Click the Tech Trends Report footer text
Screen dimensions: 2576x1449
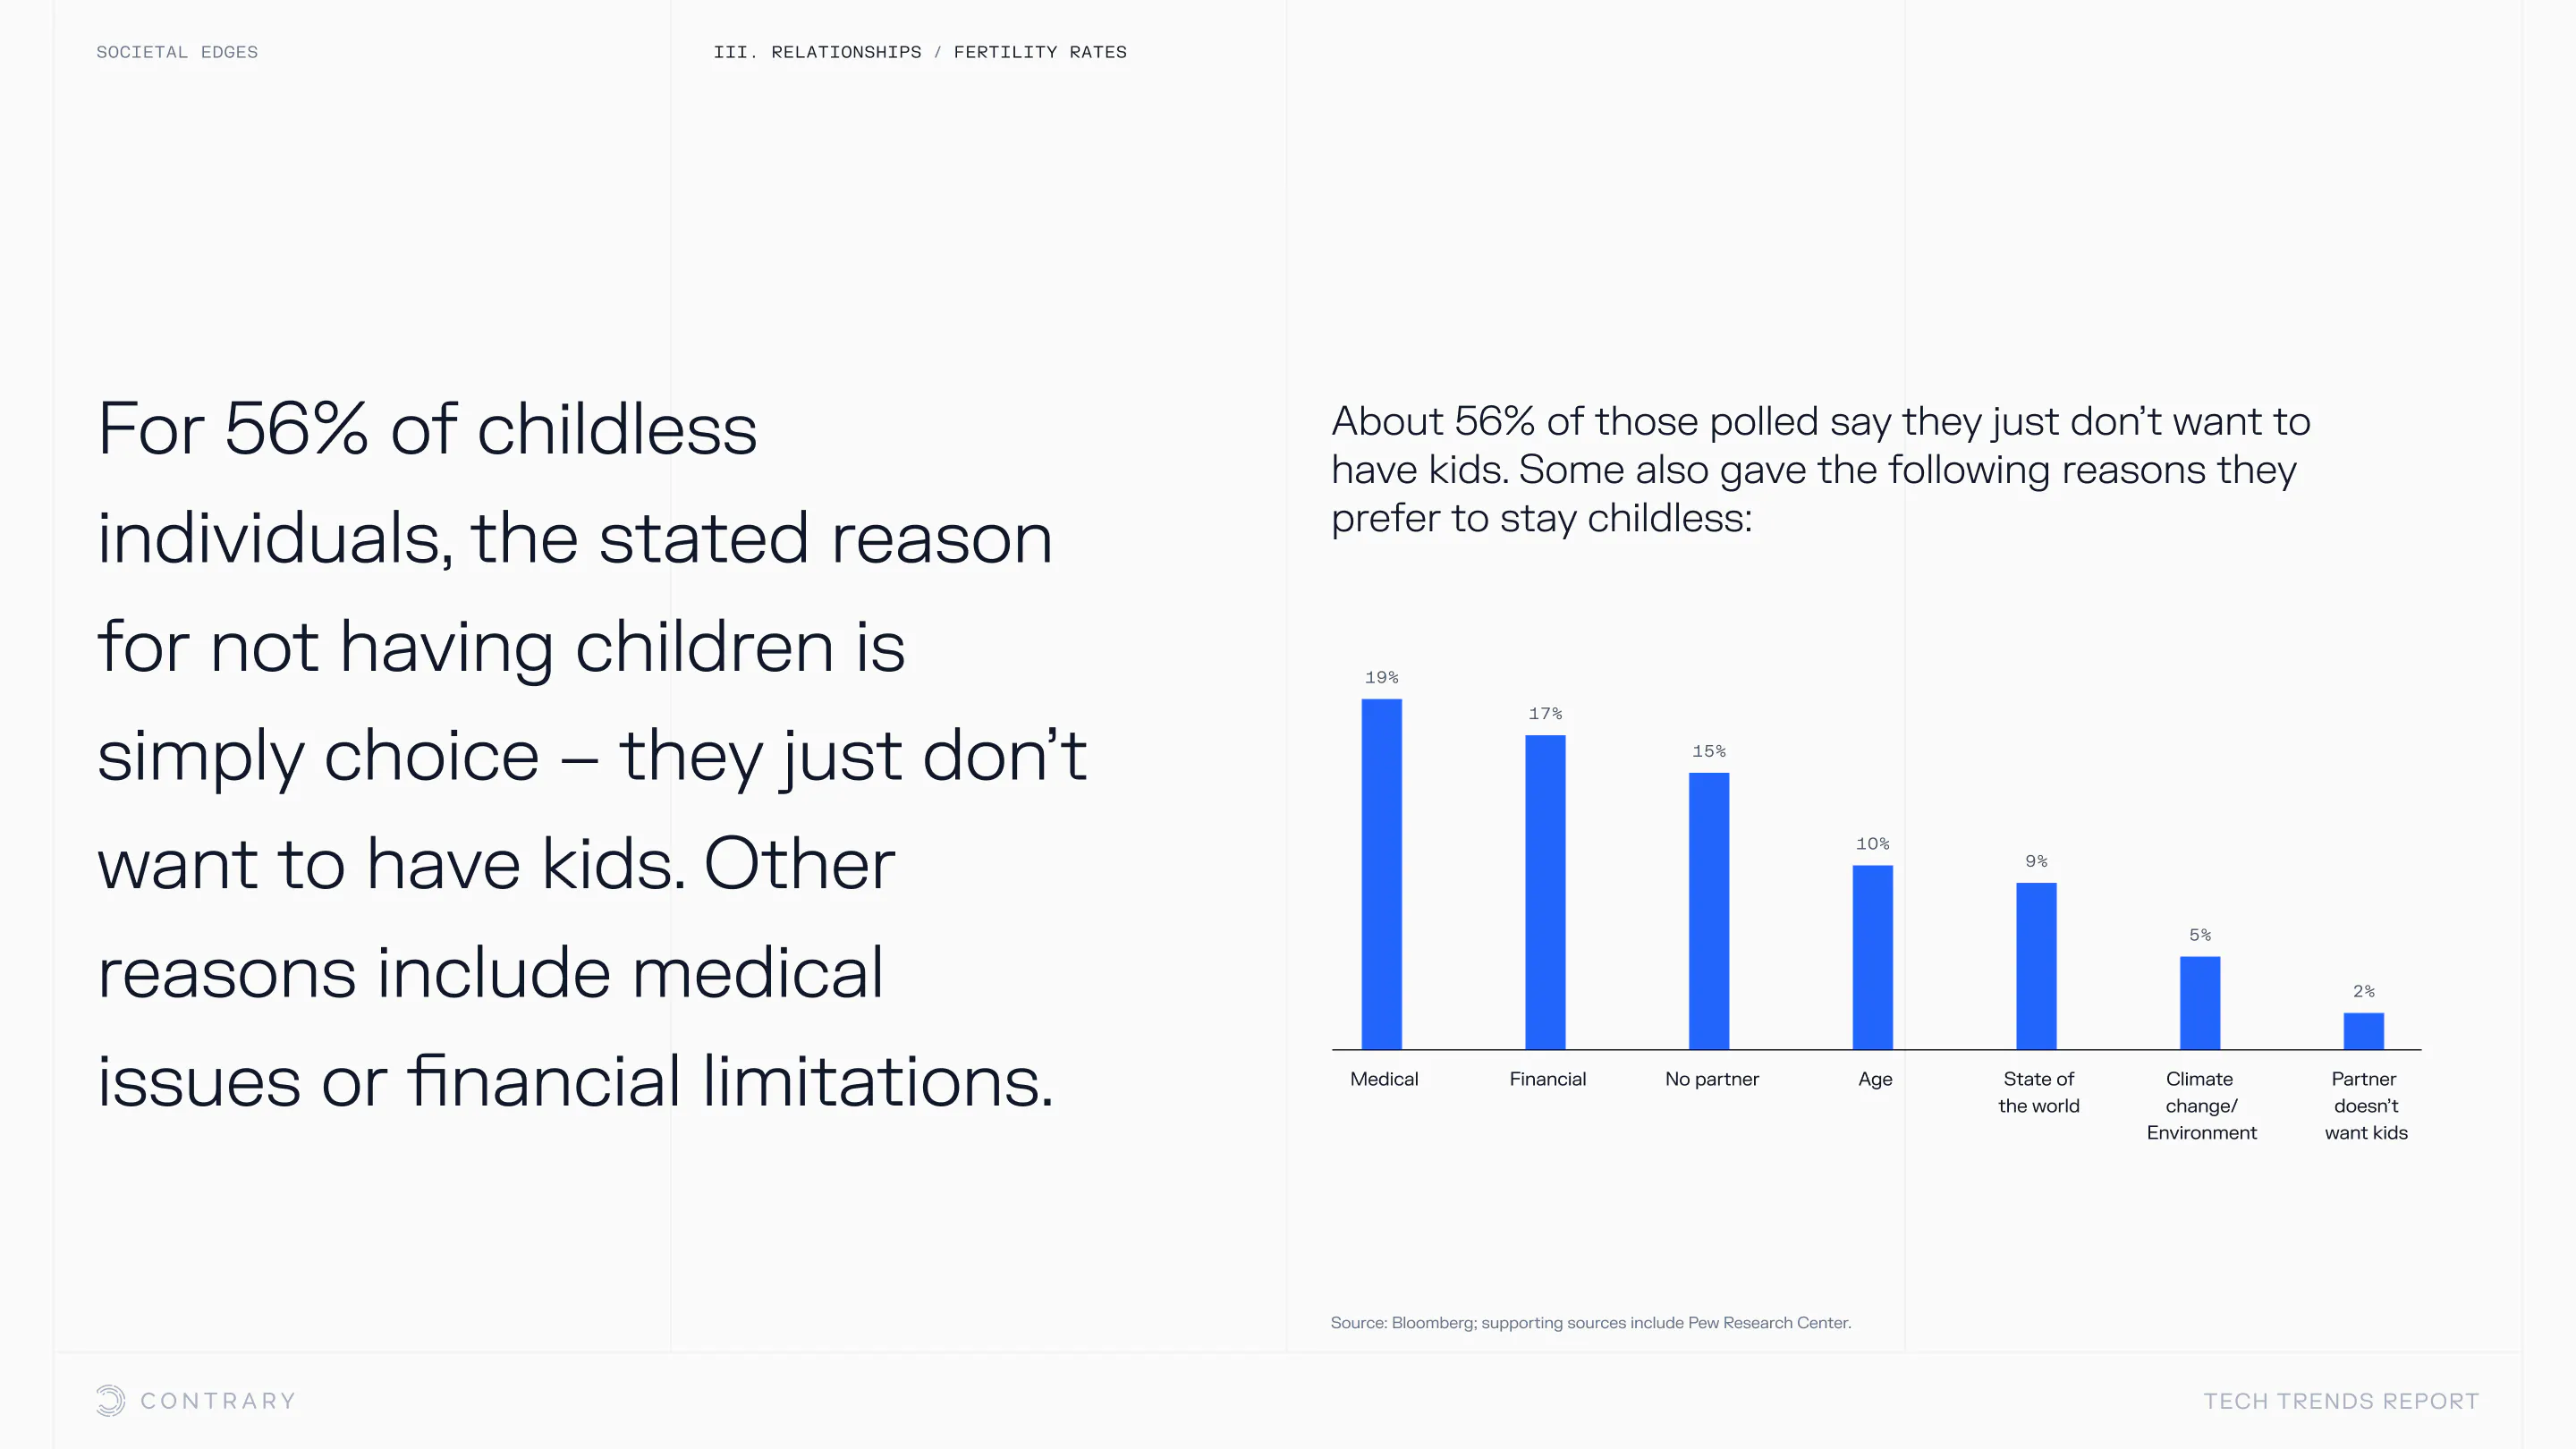(2341, 1401)
